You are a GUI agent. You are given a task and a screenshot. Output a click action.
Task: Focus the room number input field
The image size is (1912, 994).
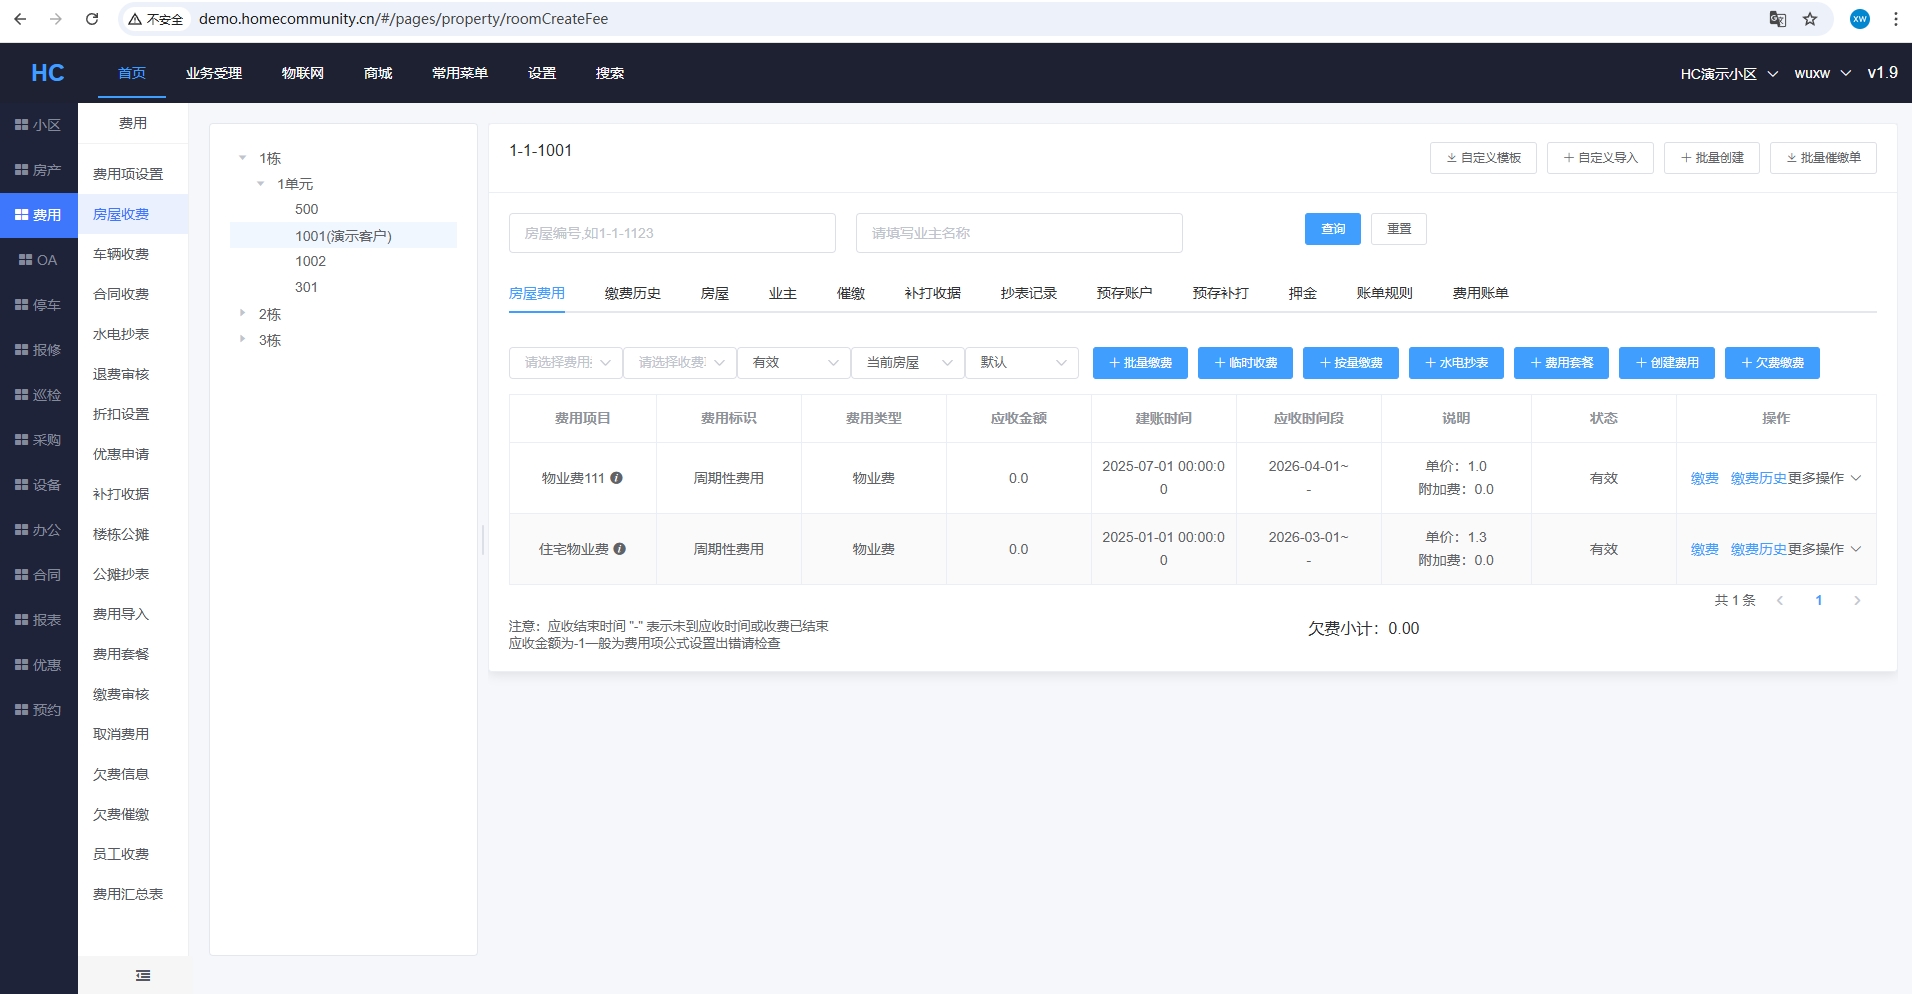[x=672, y=233]
